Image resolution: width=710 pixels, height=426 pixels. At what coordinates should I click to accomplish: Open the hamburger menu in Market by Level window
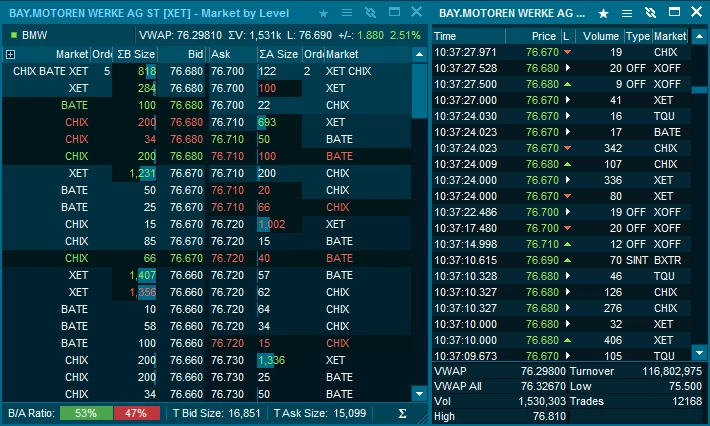coord(347,13)
